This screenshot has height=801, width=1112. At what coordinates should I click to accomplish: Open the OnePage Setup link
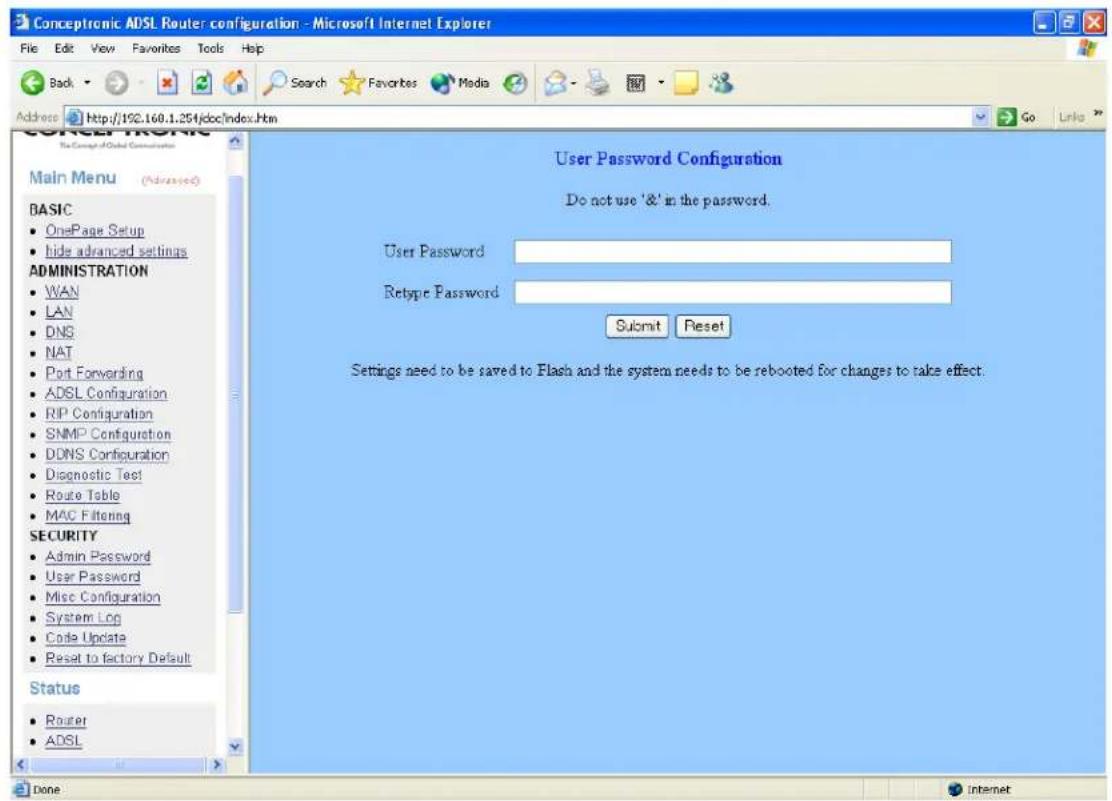click(x=95, y=231)
